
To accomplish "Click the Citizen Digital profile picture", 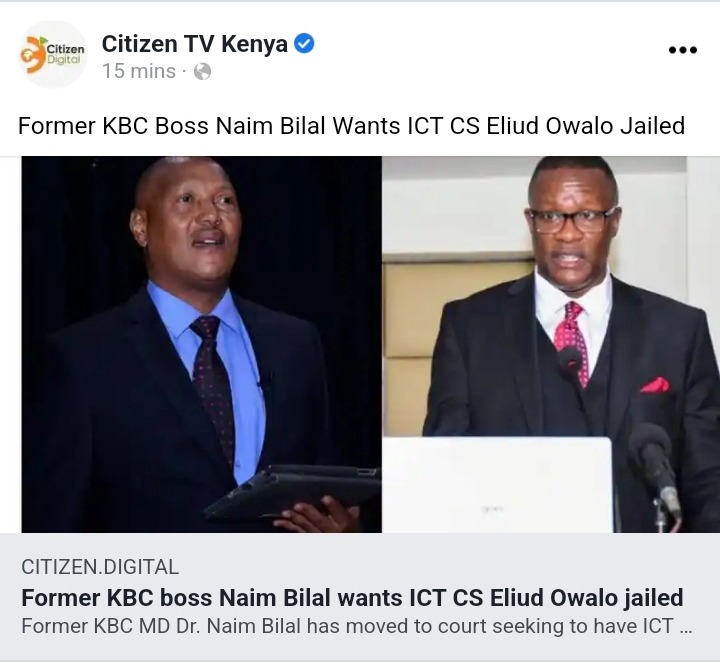I will [x=53, y=55].
